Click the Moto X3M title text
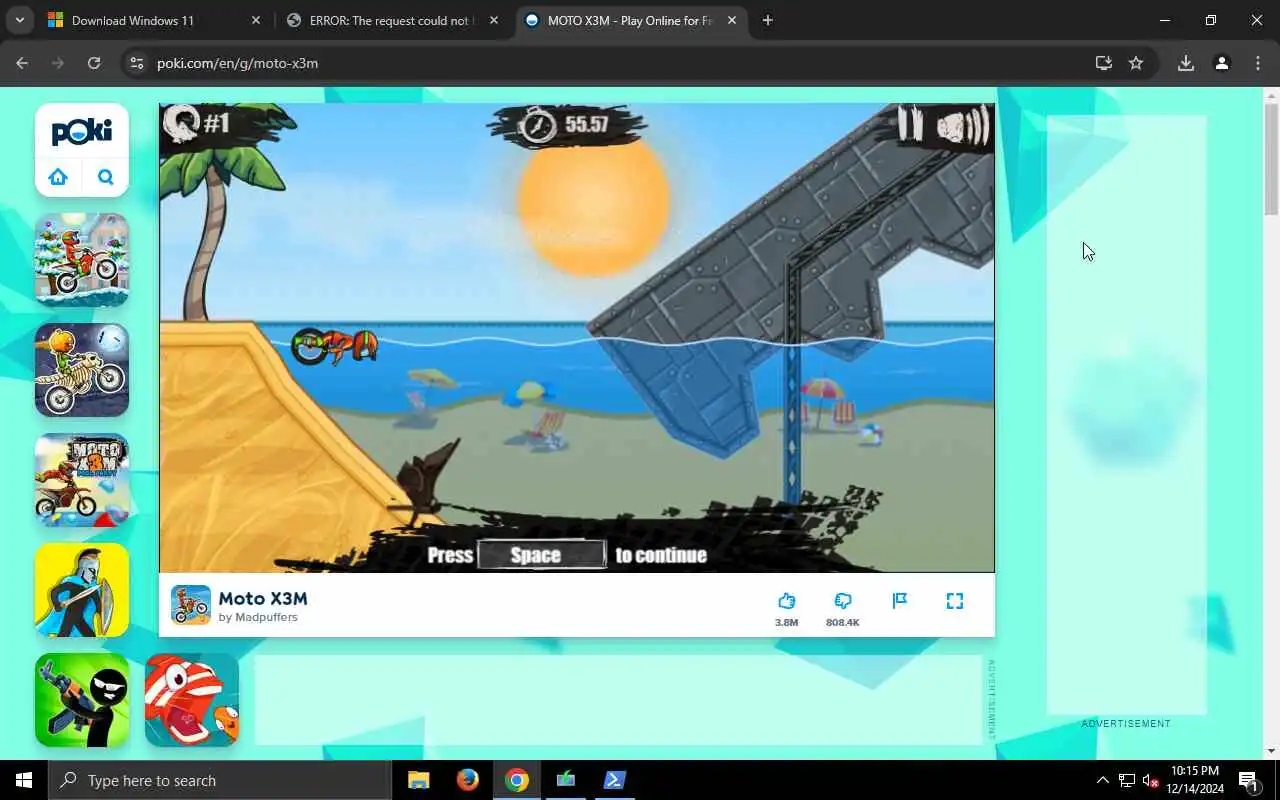Screen dimensions: 1280x800 (x=263, y=598)
